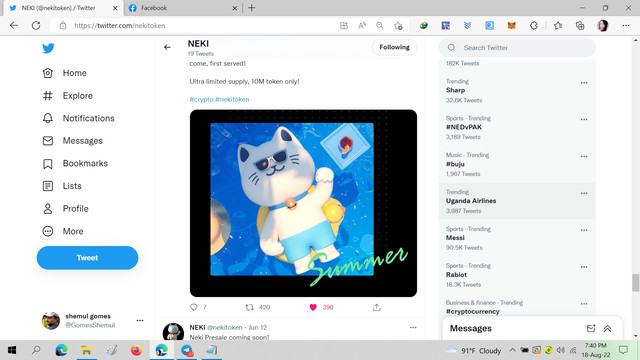Image resolution: width=640 pixels, height=360 pixels.
Task: Open Notifications in the sidebar
Action: (x=78, y=118)
